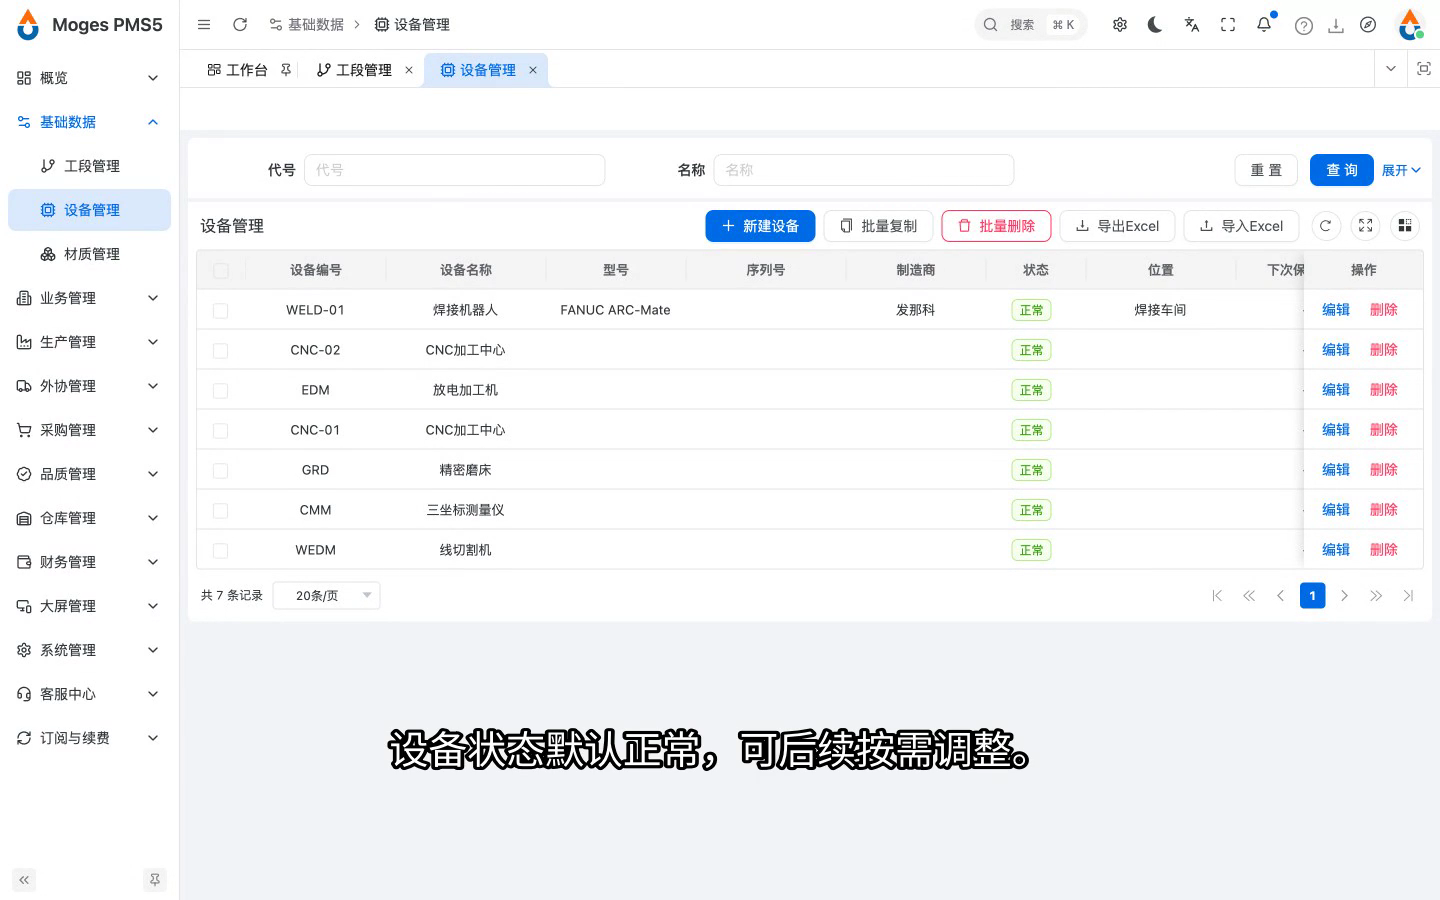Click the 批量删除 button
This screenshot has width=1440, height=900.
[996, 226]
